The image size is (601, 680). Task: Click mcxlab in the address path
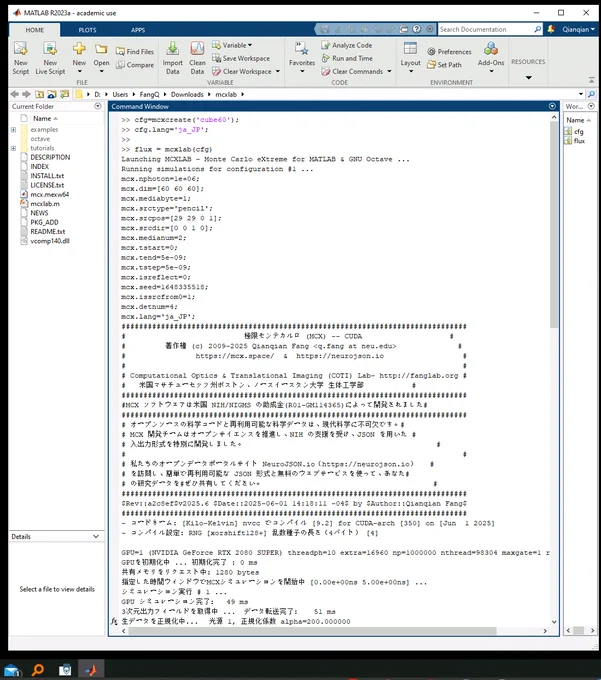click(x=226, y=94)
